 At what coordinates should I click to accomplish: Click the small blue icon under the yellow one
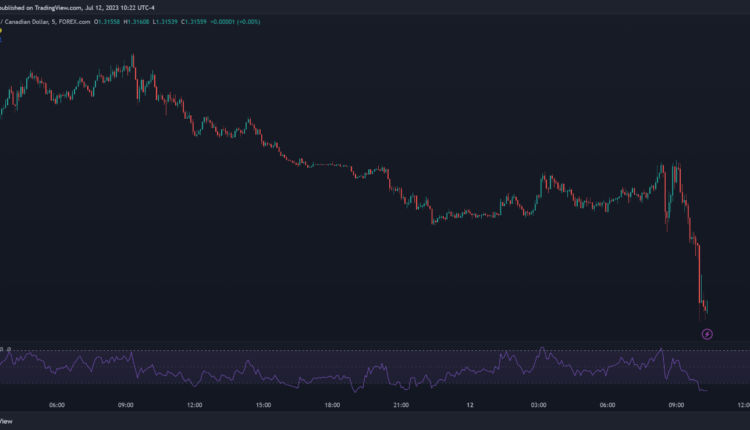(x=1, y=40)
